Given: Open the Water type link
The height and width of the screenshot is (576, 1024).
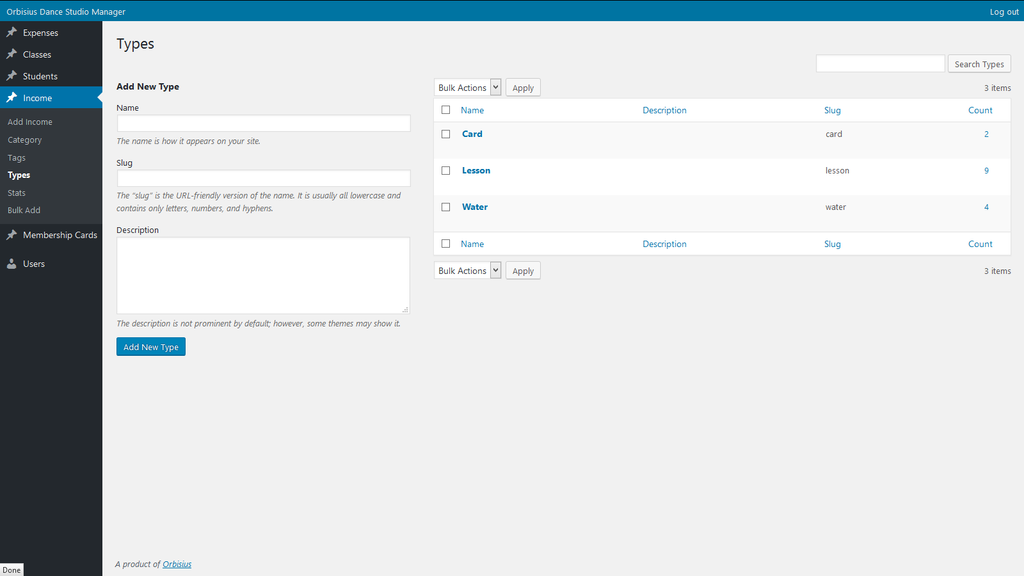Looking at the screenshot, I should tap(475, 207).
